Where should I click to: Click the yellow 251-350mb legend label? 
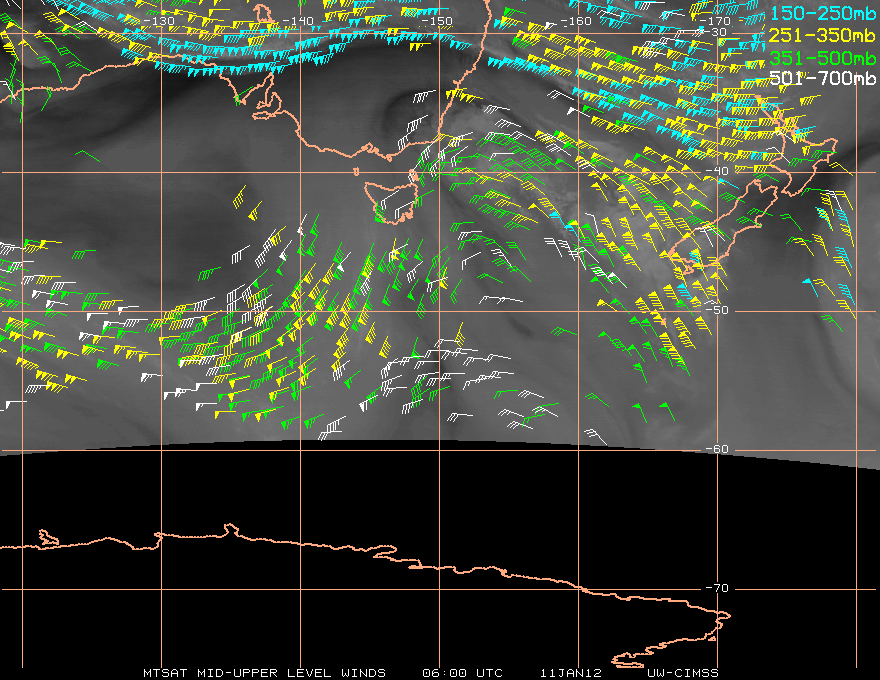tap(823, 35)
